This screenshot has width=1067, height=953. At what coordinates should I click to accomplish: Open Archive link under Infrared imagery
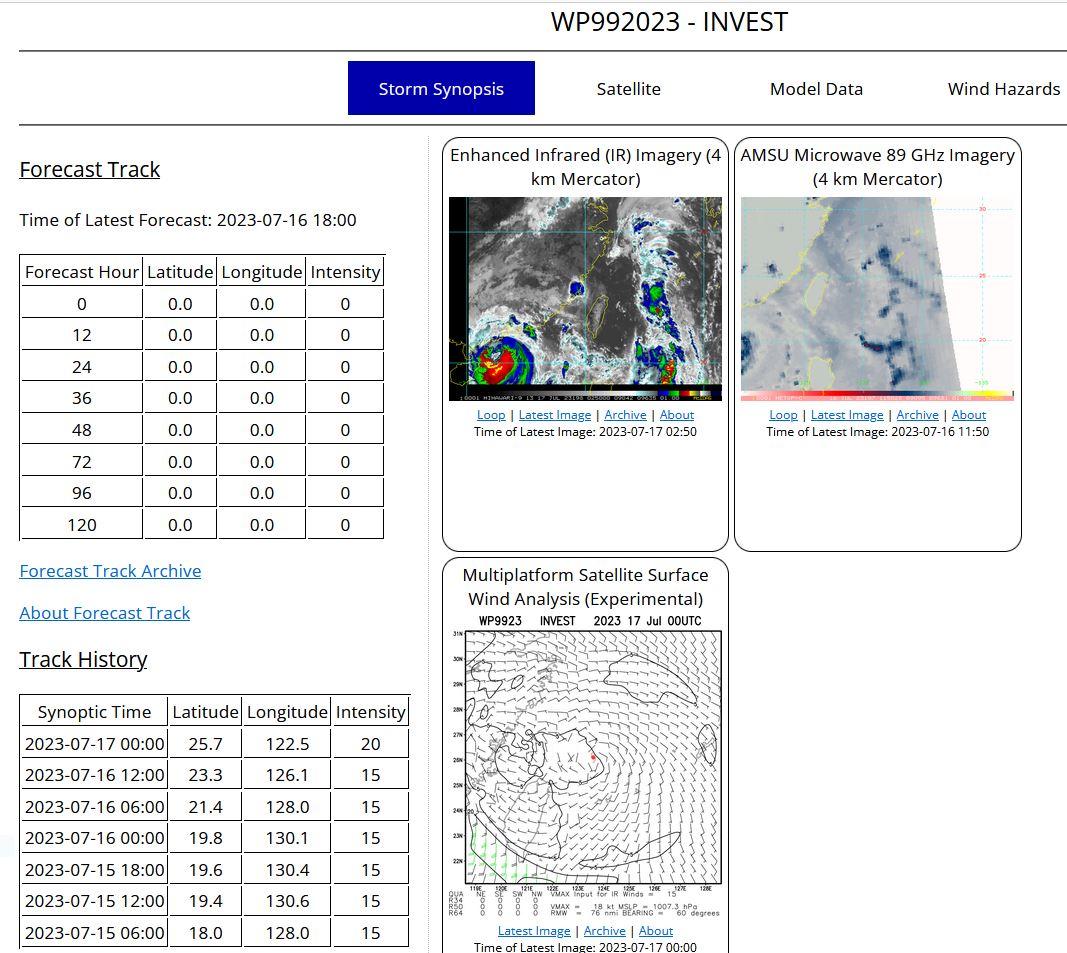point(625,415)
